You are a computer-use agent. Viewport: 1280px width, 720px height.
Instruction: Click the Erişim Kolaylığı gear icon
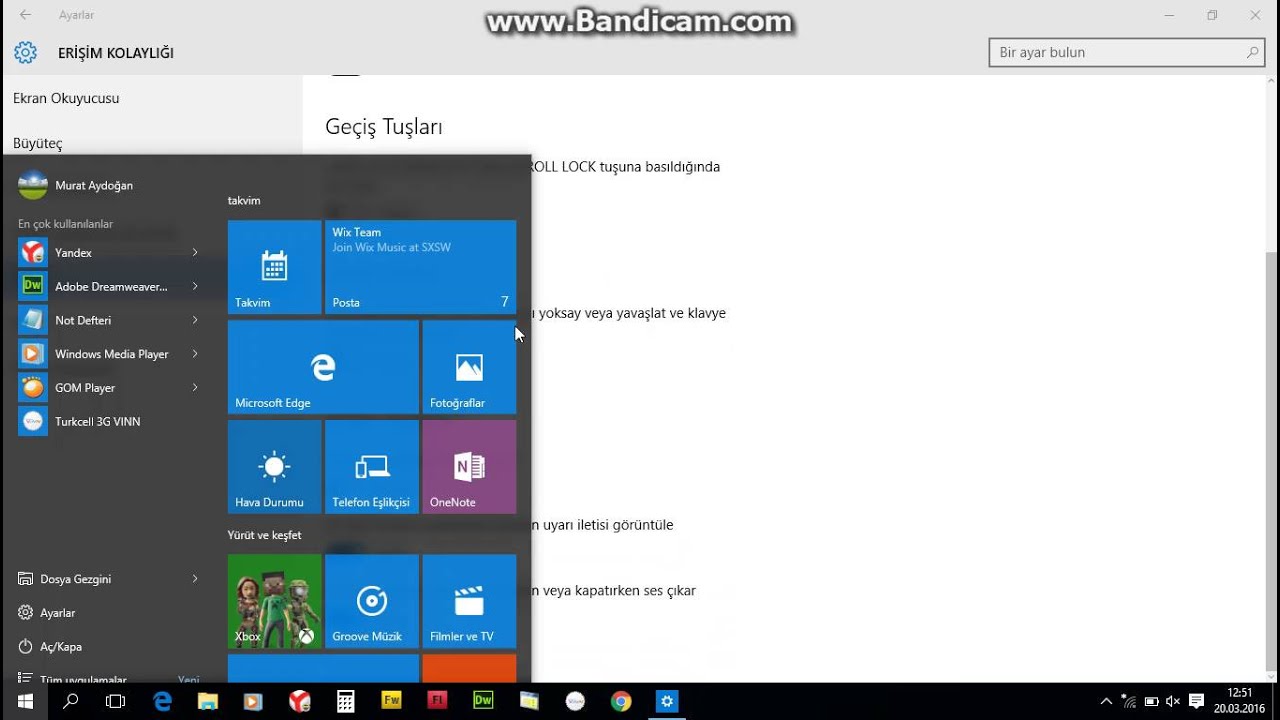[x=25, y=53]
